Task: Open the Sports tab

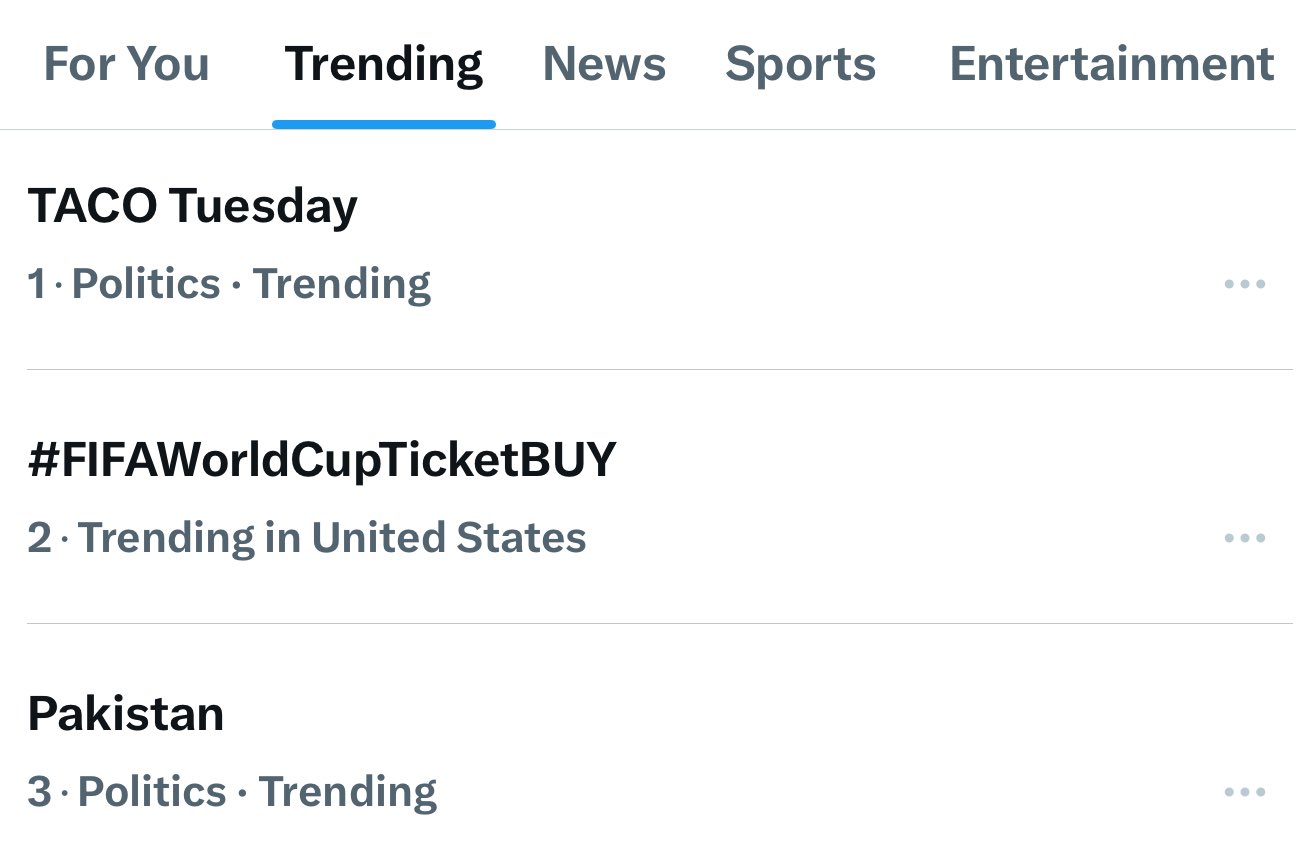Action: [800, 65]
